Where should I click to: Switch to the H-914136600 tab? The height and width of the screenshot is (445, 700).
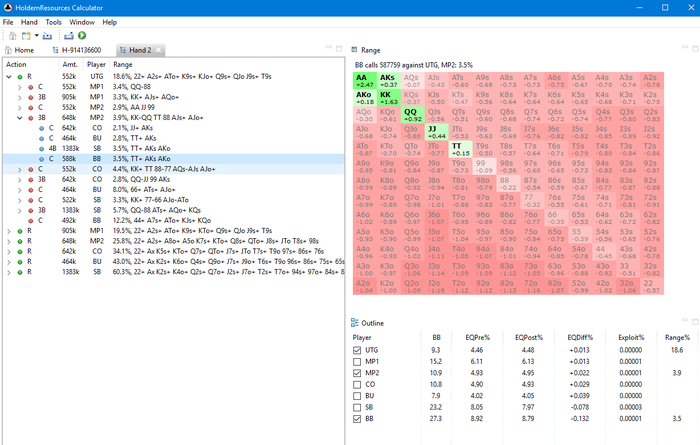tap(77, 50)
